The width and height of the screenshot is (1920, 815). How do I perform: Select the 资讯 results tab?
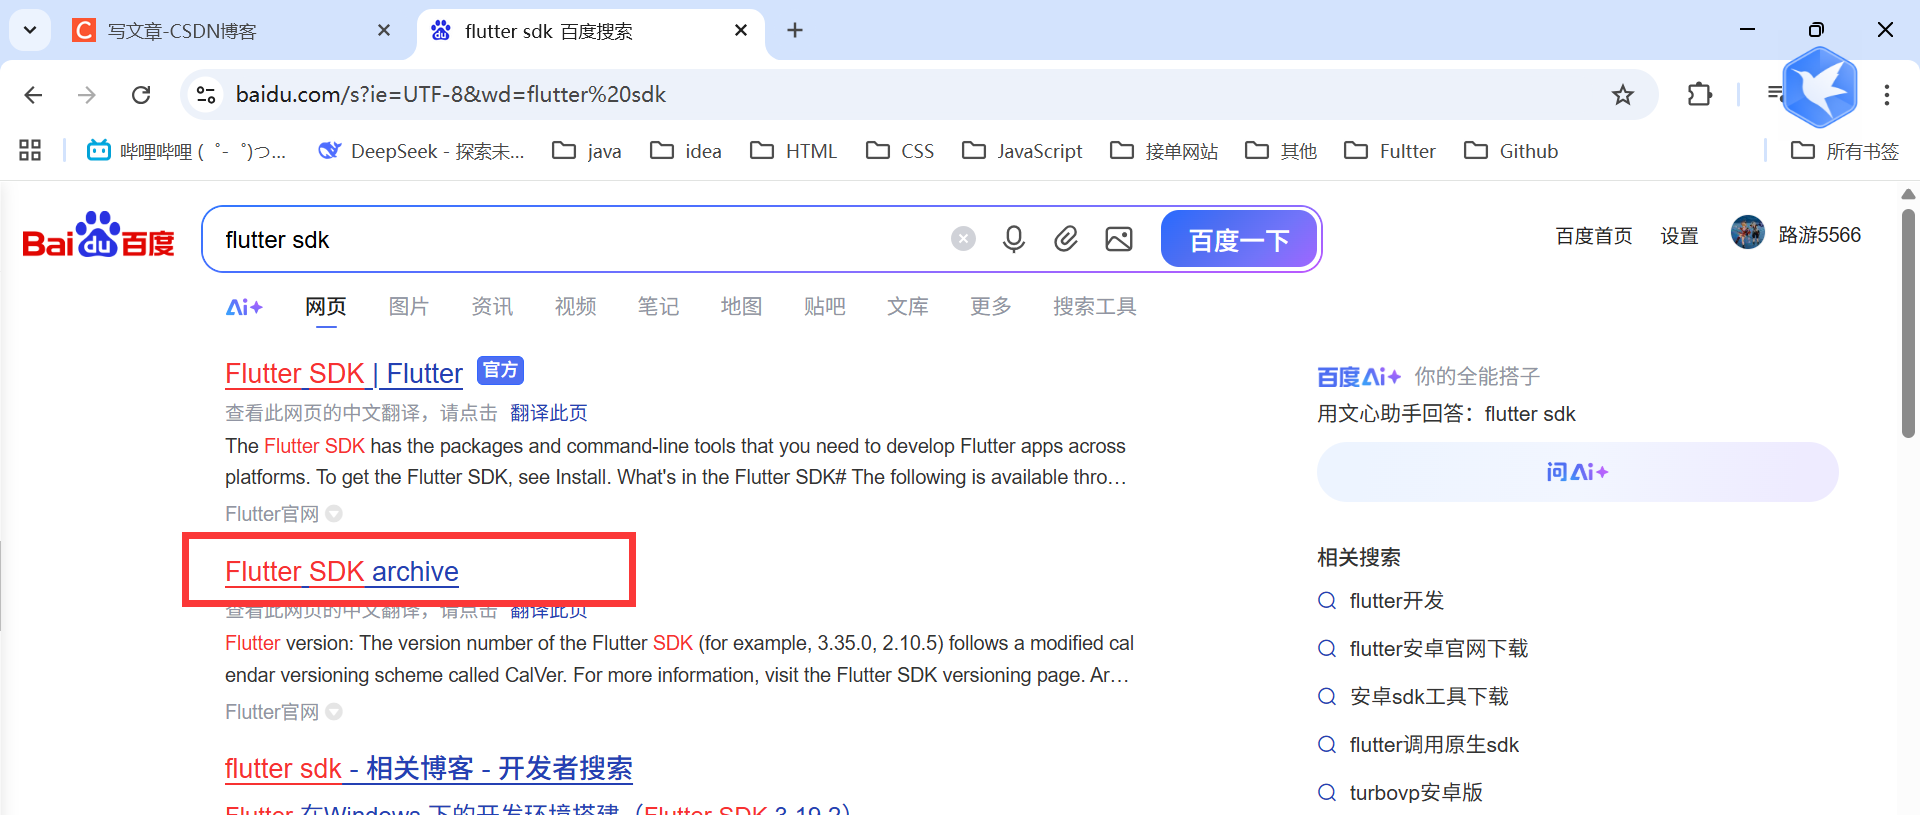click(492, 307)
